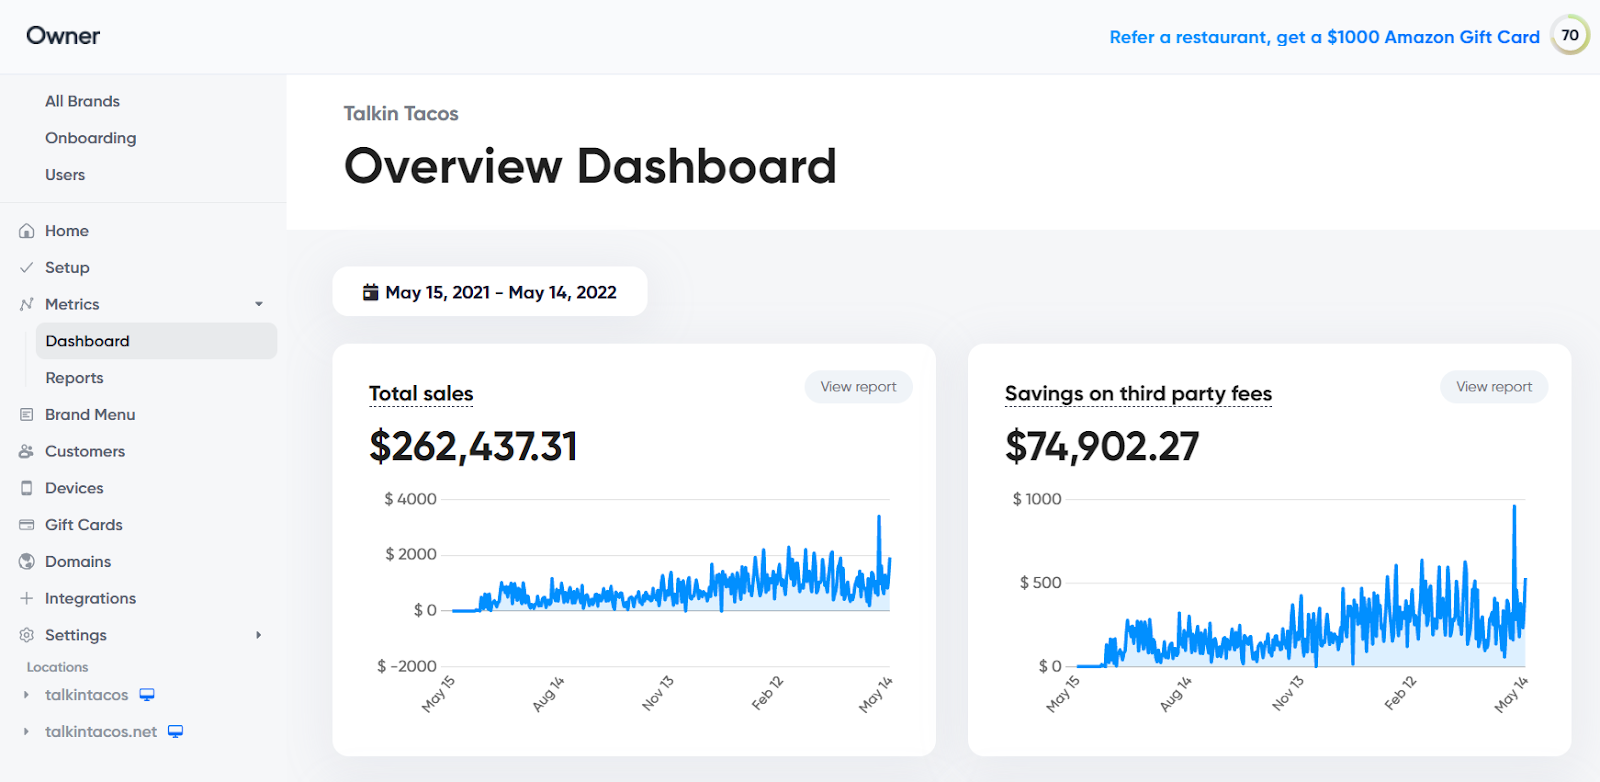
Task: Open Users section
Action: point(65,175)
